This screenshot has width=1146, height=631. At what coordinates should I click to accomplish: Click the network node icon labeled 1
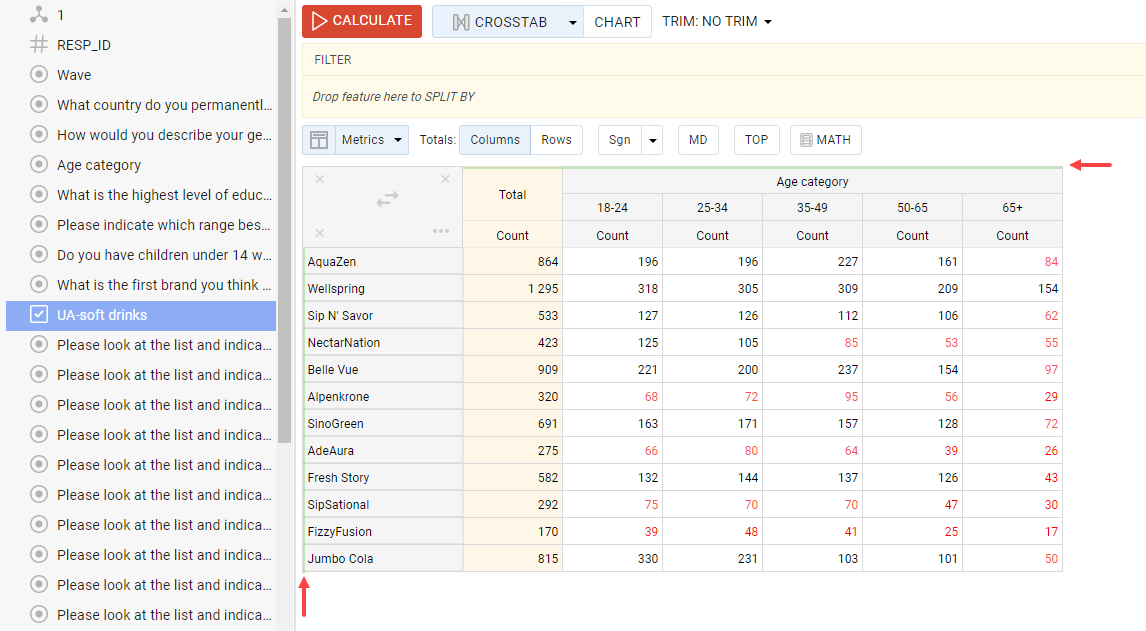pos(39,15)
